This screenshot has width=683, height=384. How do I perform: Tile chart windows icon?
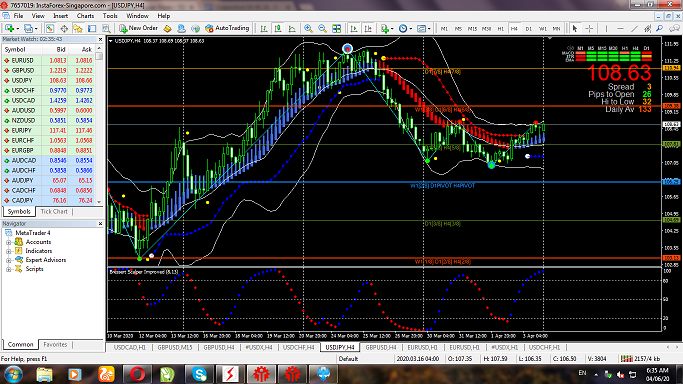[x=336, y=28]
